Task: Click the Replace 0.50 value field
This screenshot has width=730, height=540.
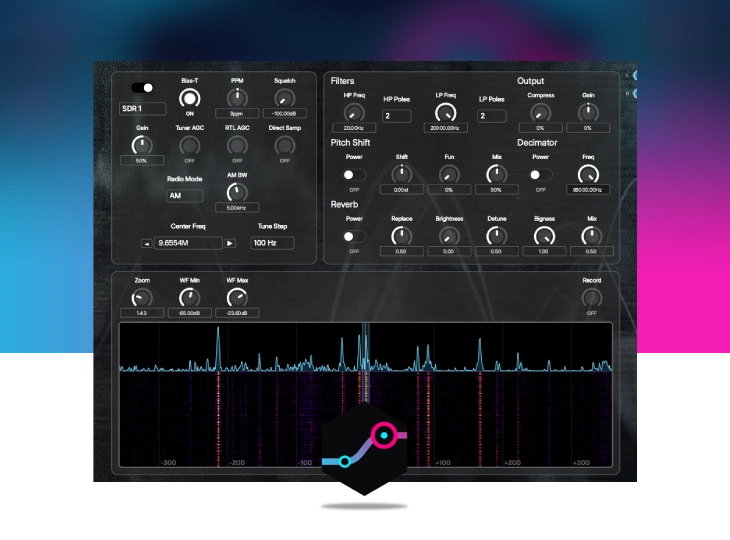Action: [x=401, y=251]
